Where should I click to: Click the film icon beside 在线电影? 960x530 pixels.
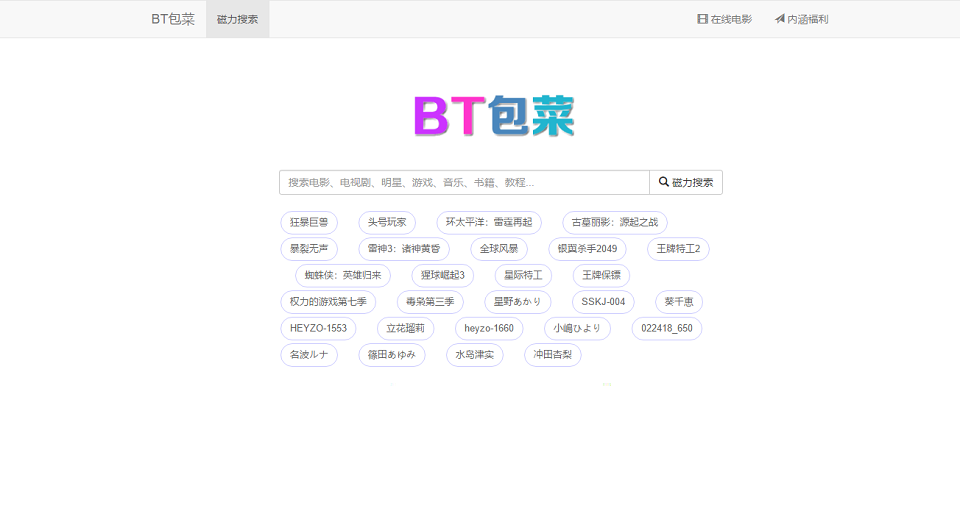pyautogui.click(x=702, y=19)
